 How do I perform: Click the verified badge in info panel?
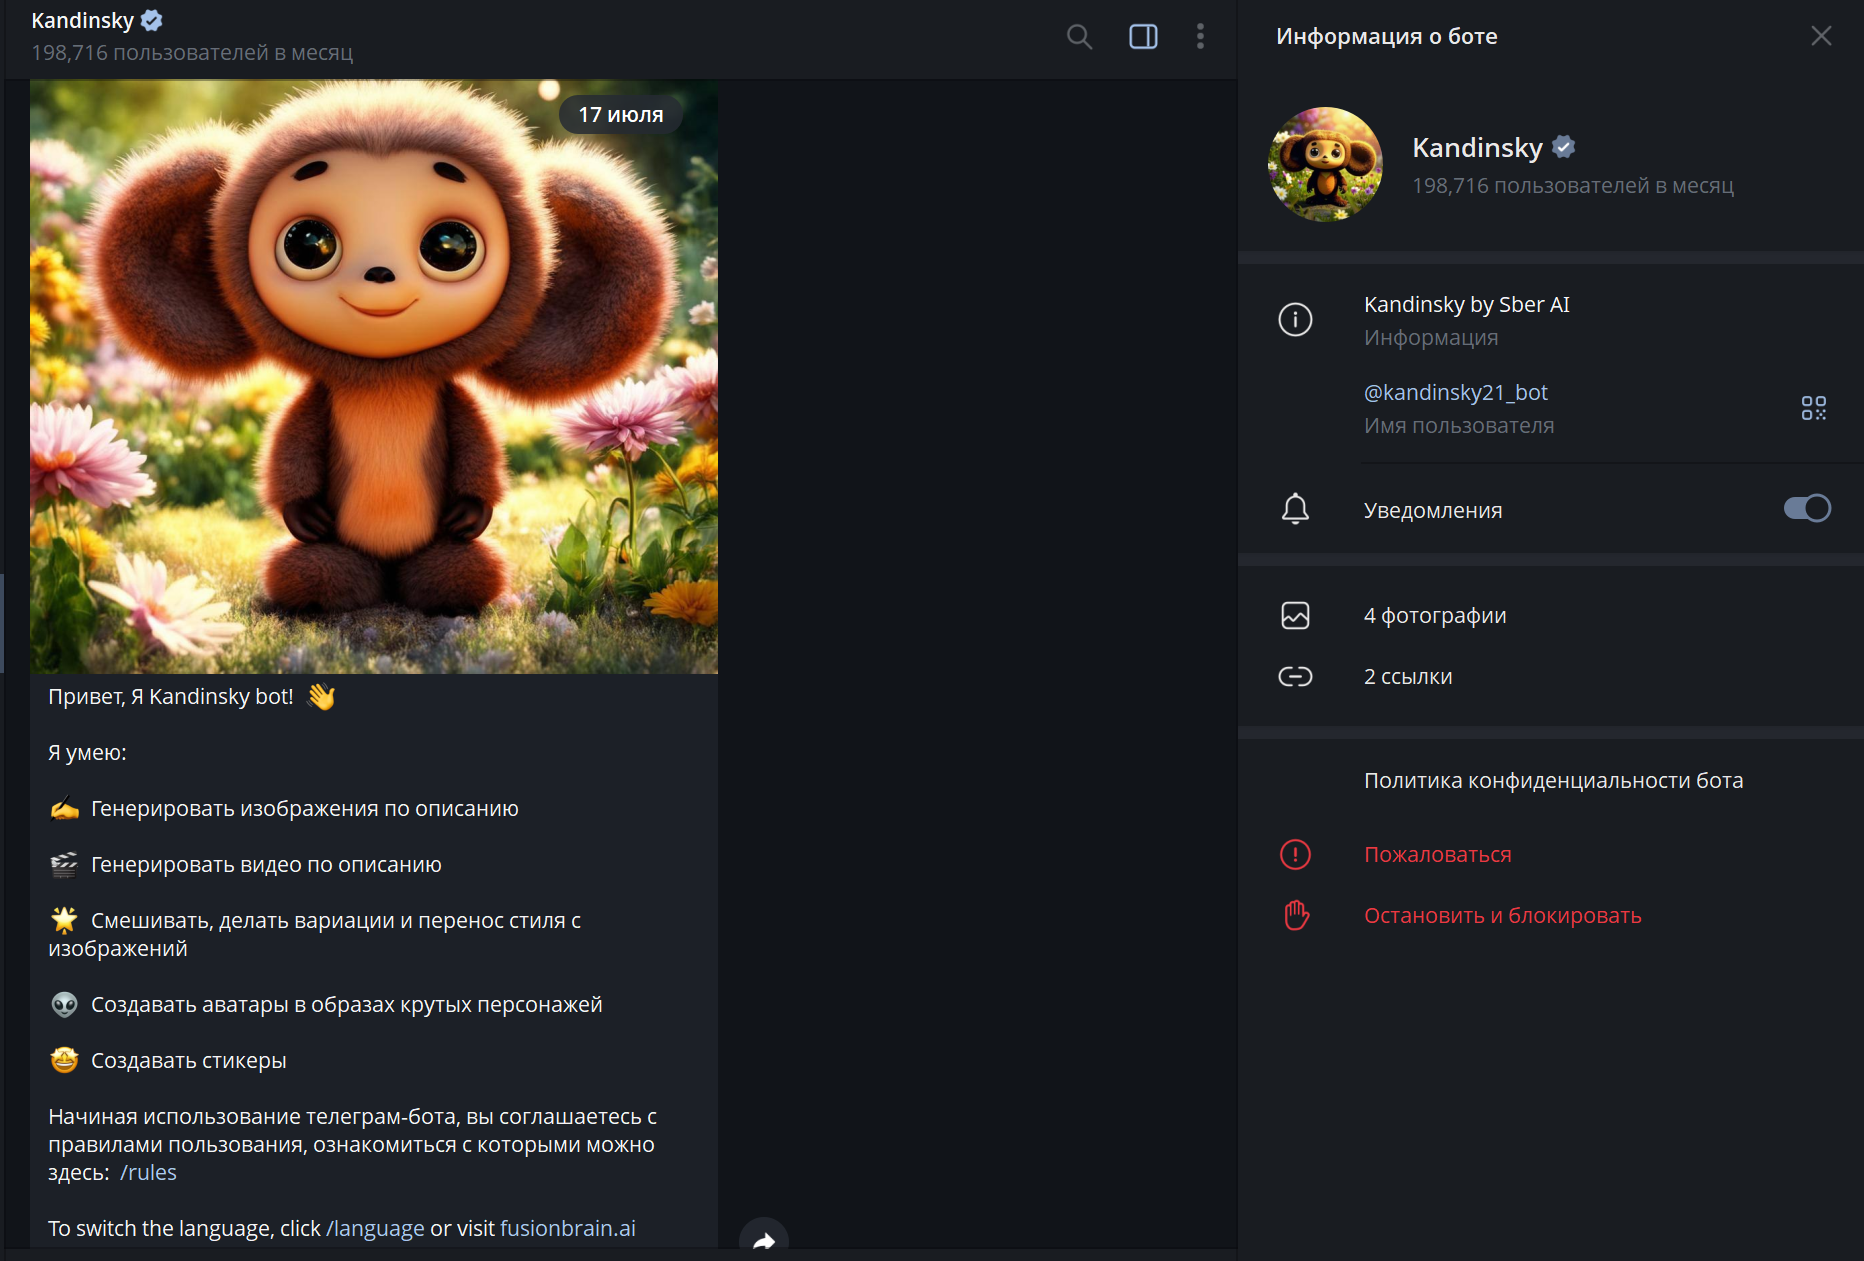(x=1563, y=147)
